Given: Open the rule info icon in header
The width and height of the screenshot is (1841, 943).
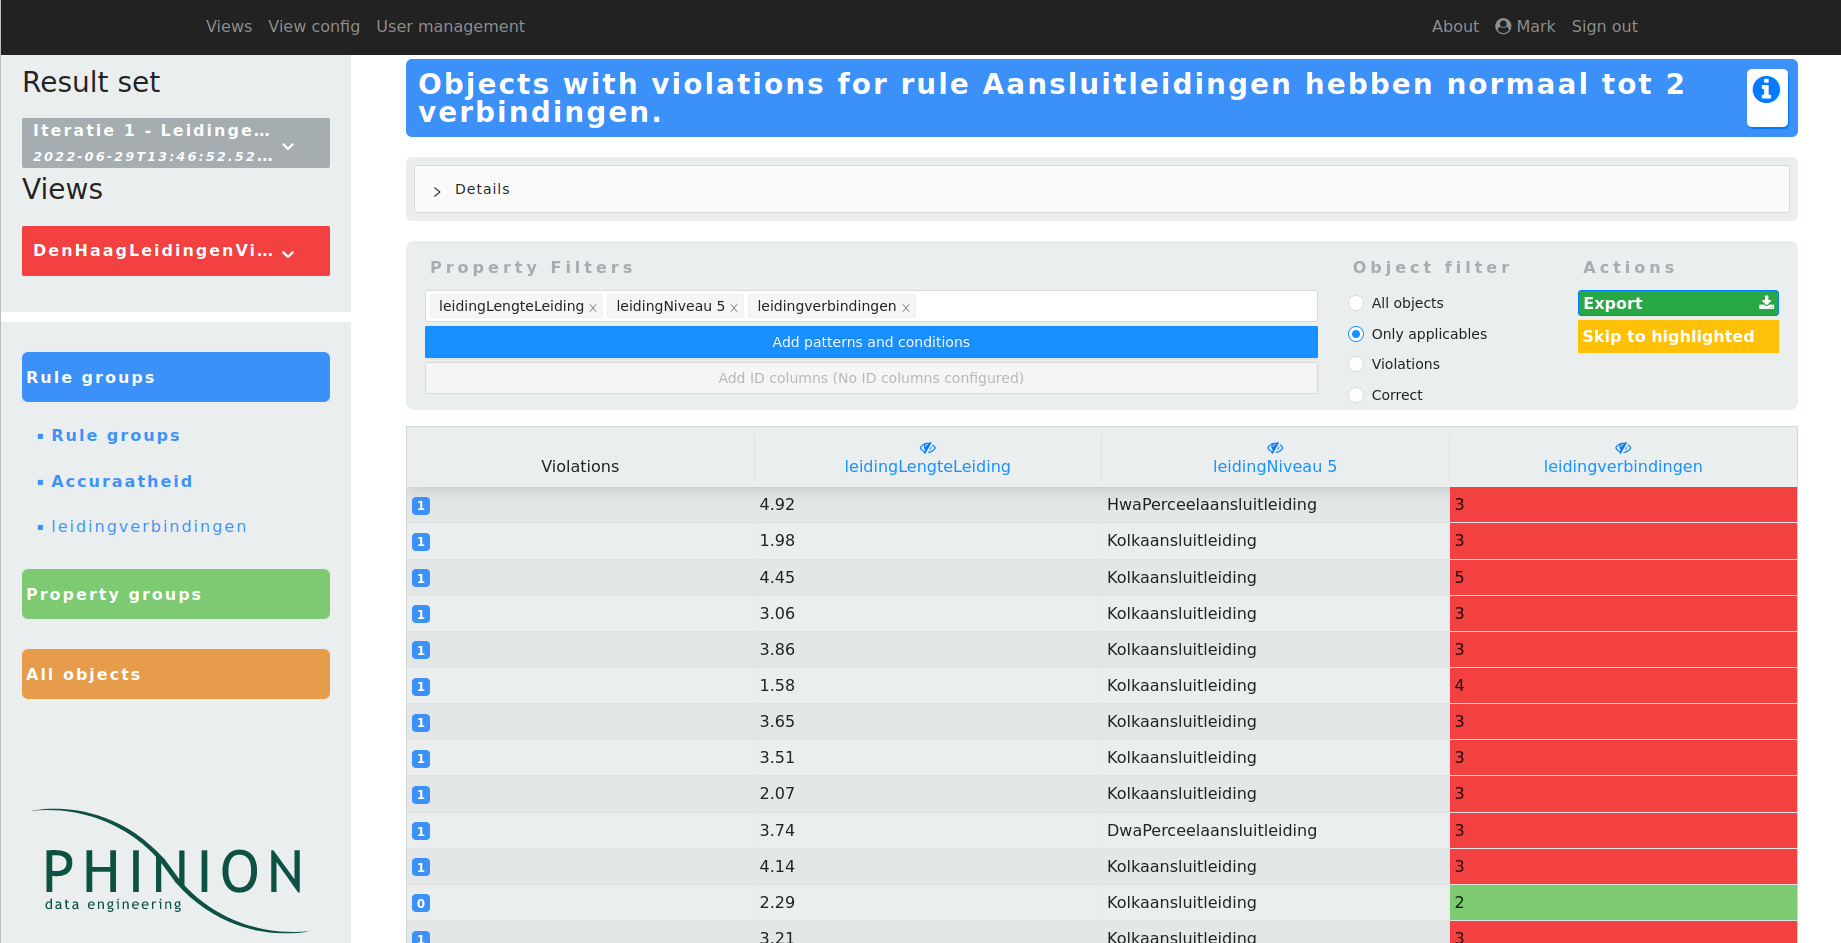Looking at the screenshot, I should [x=1766, y=90].
